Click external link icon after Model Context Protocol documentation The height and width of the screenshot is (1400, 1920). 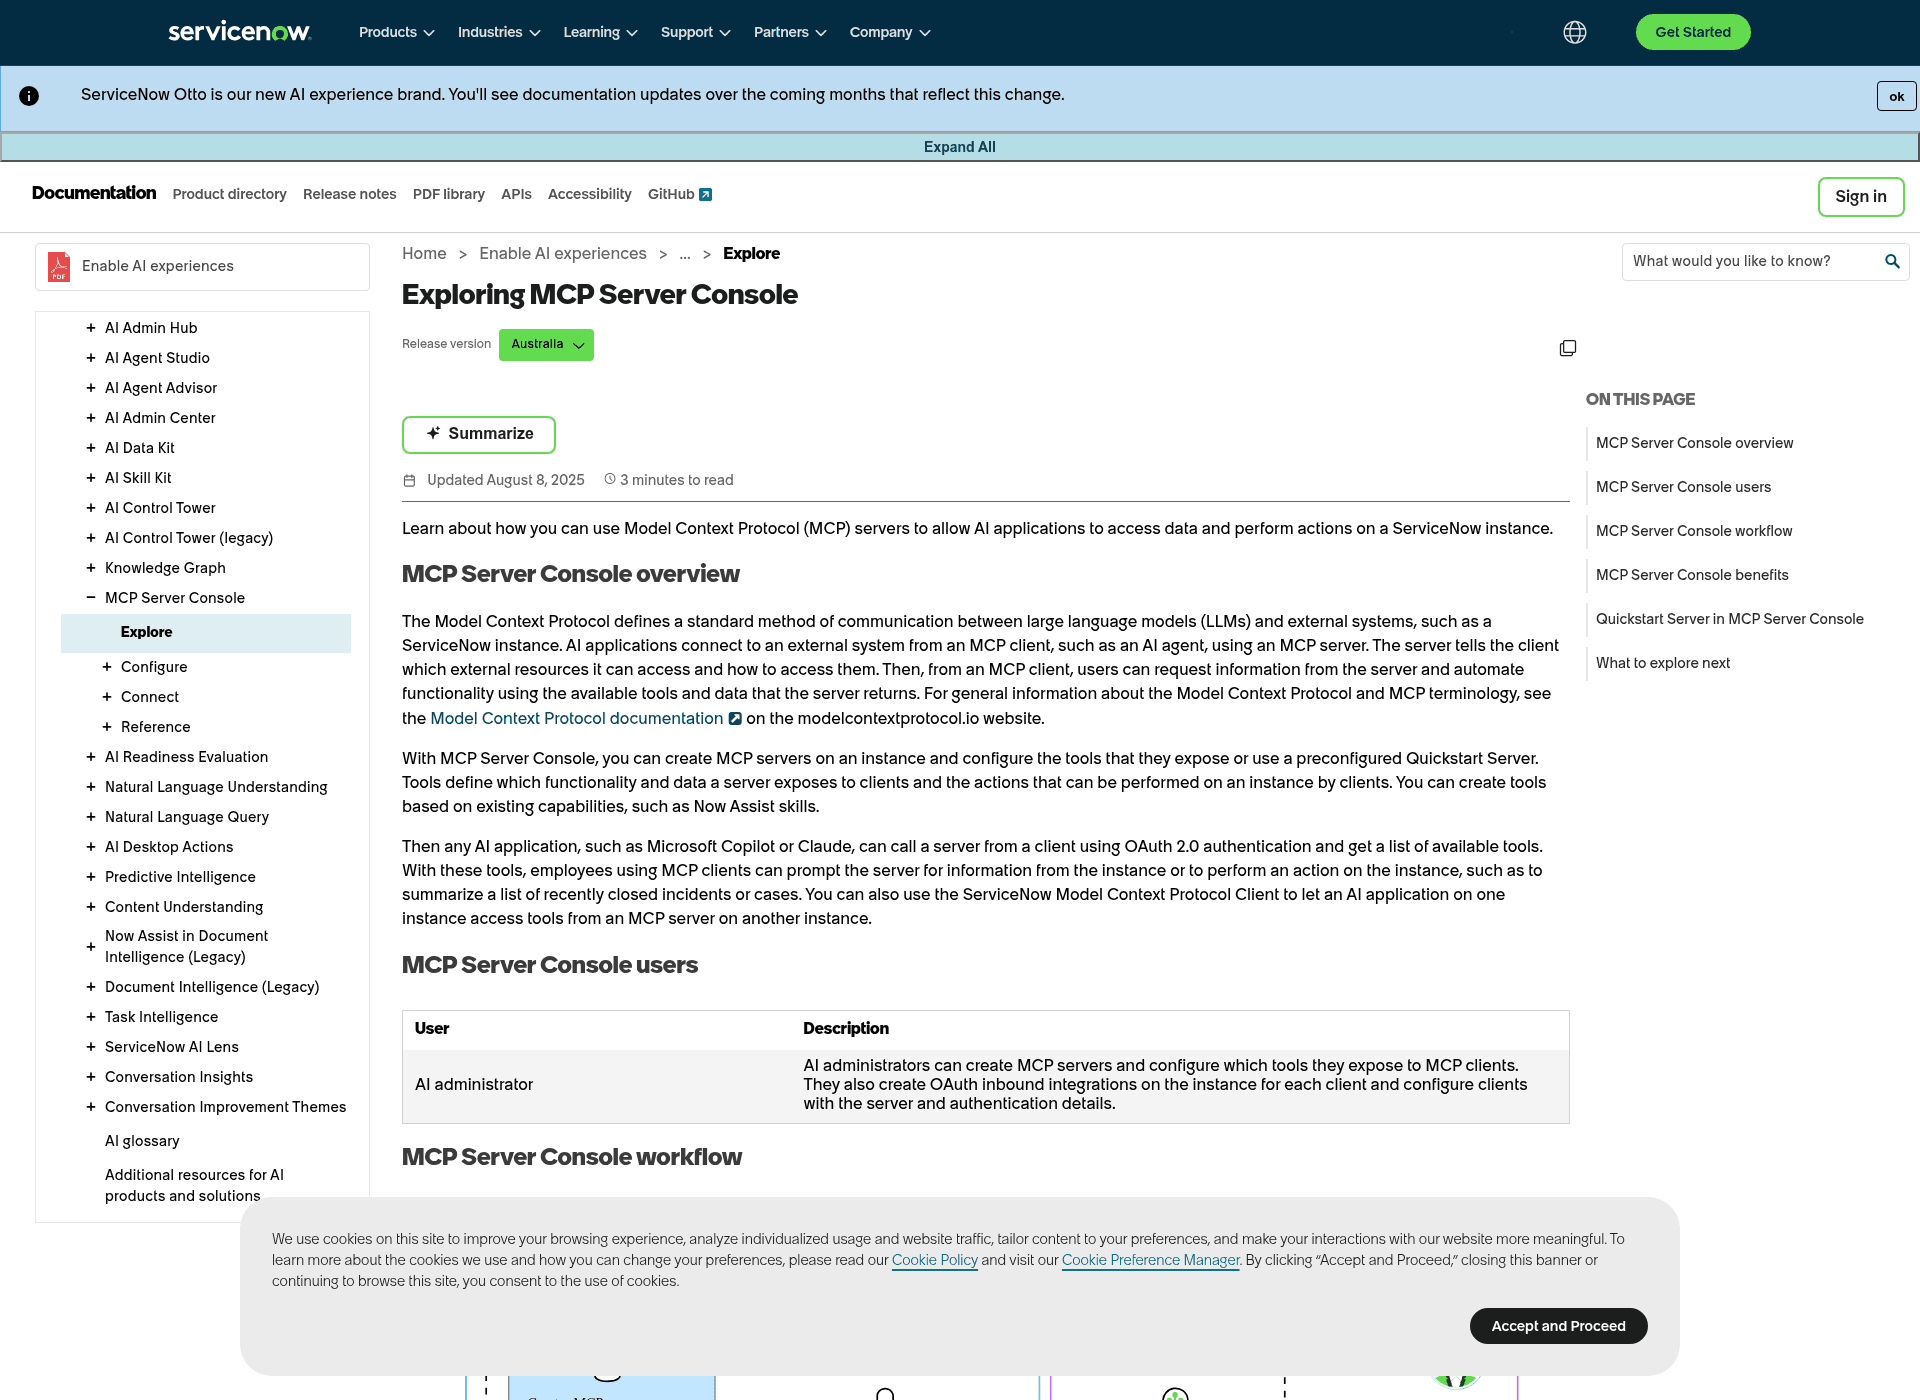coord(735,718)
